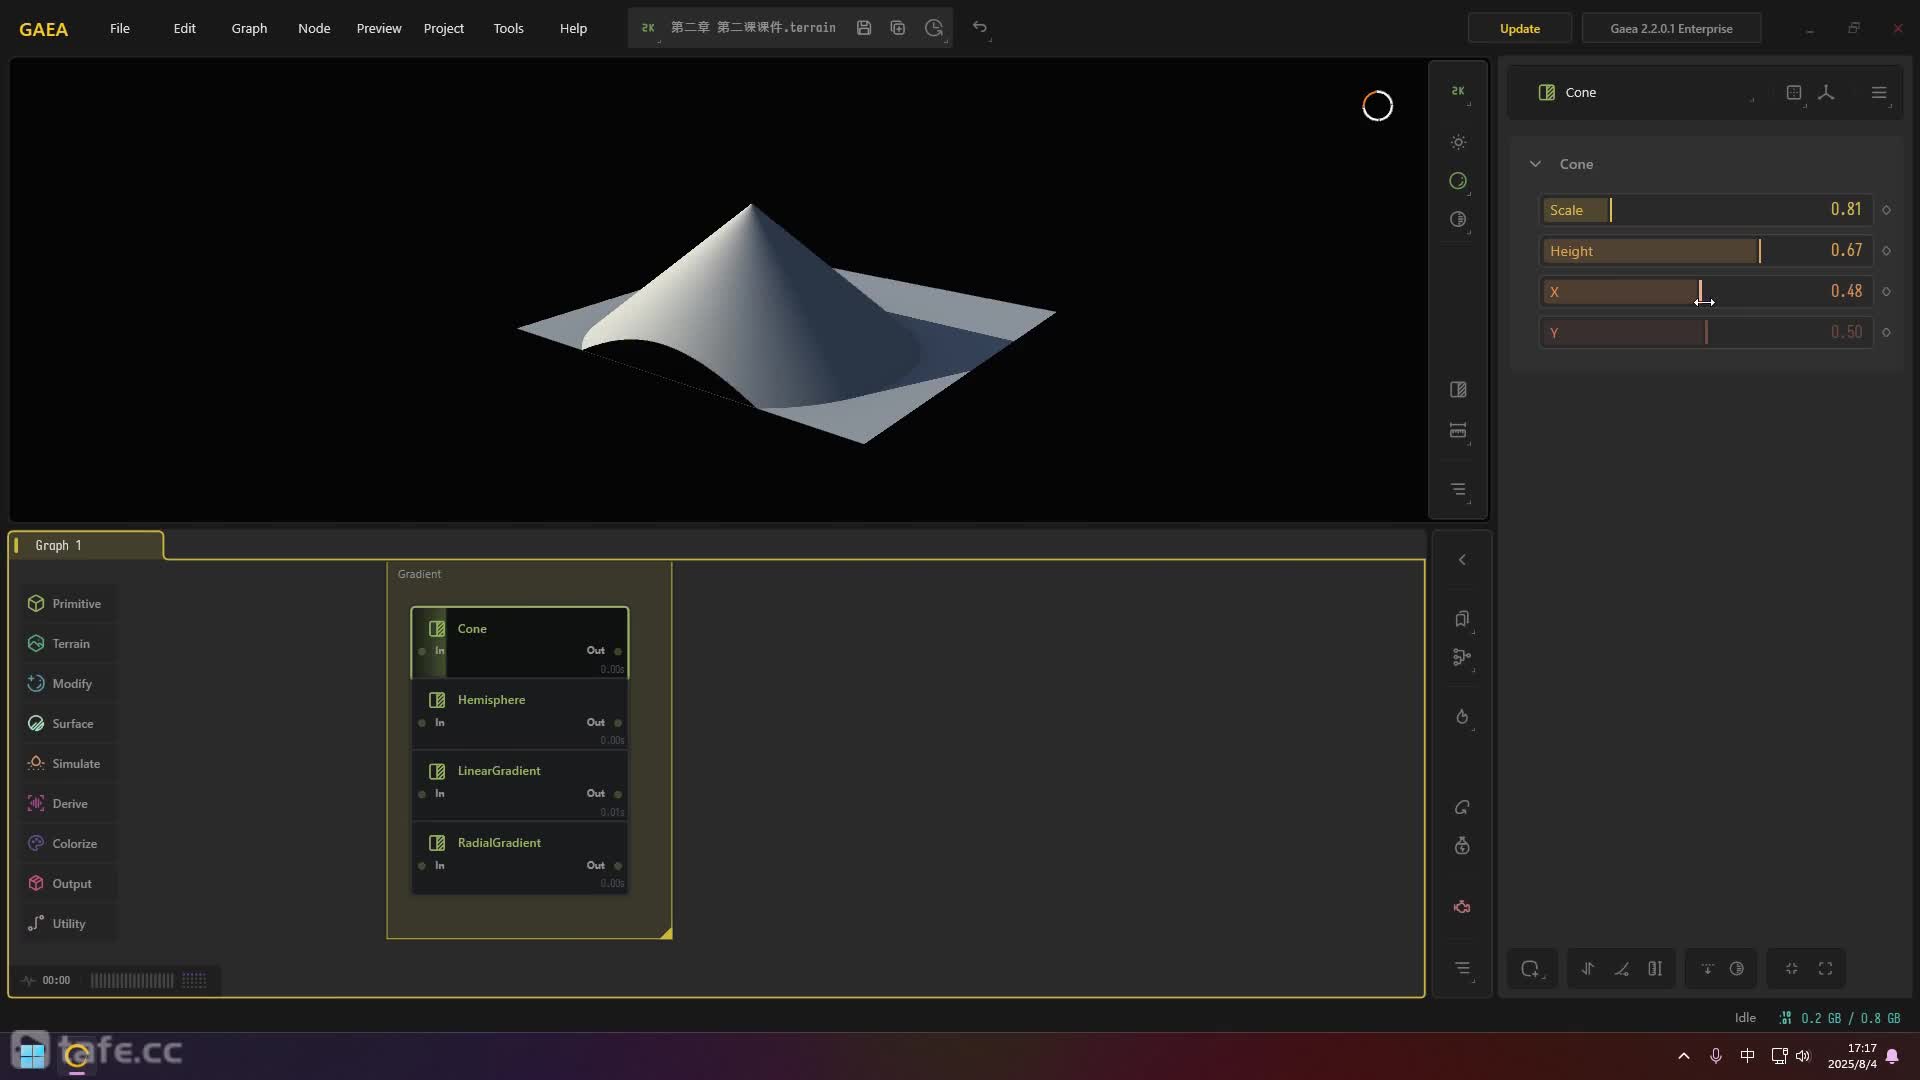This screenshot has width=1920, height=1080.
Task: Switch to the Graph 1 tab
Action: click(x=59, y=545)
